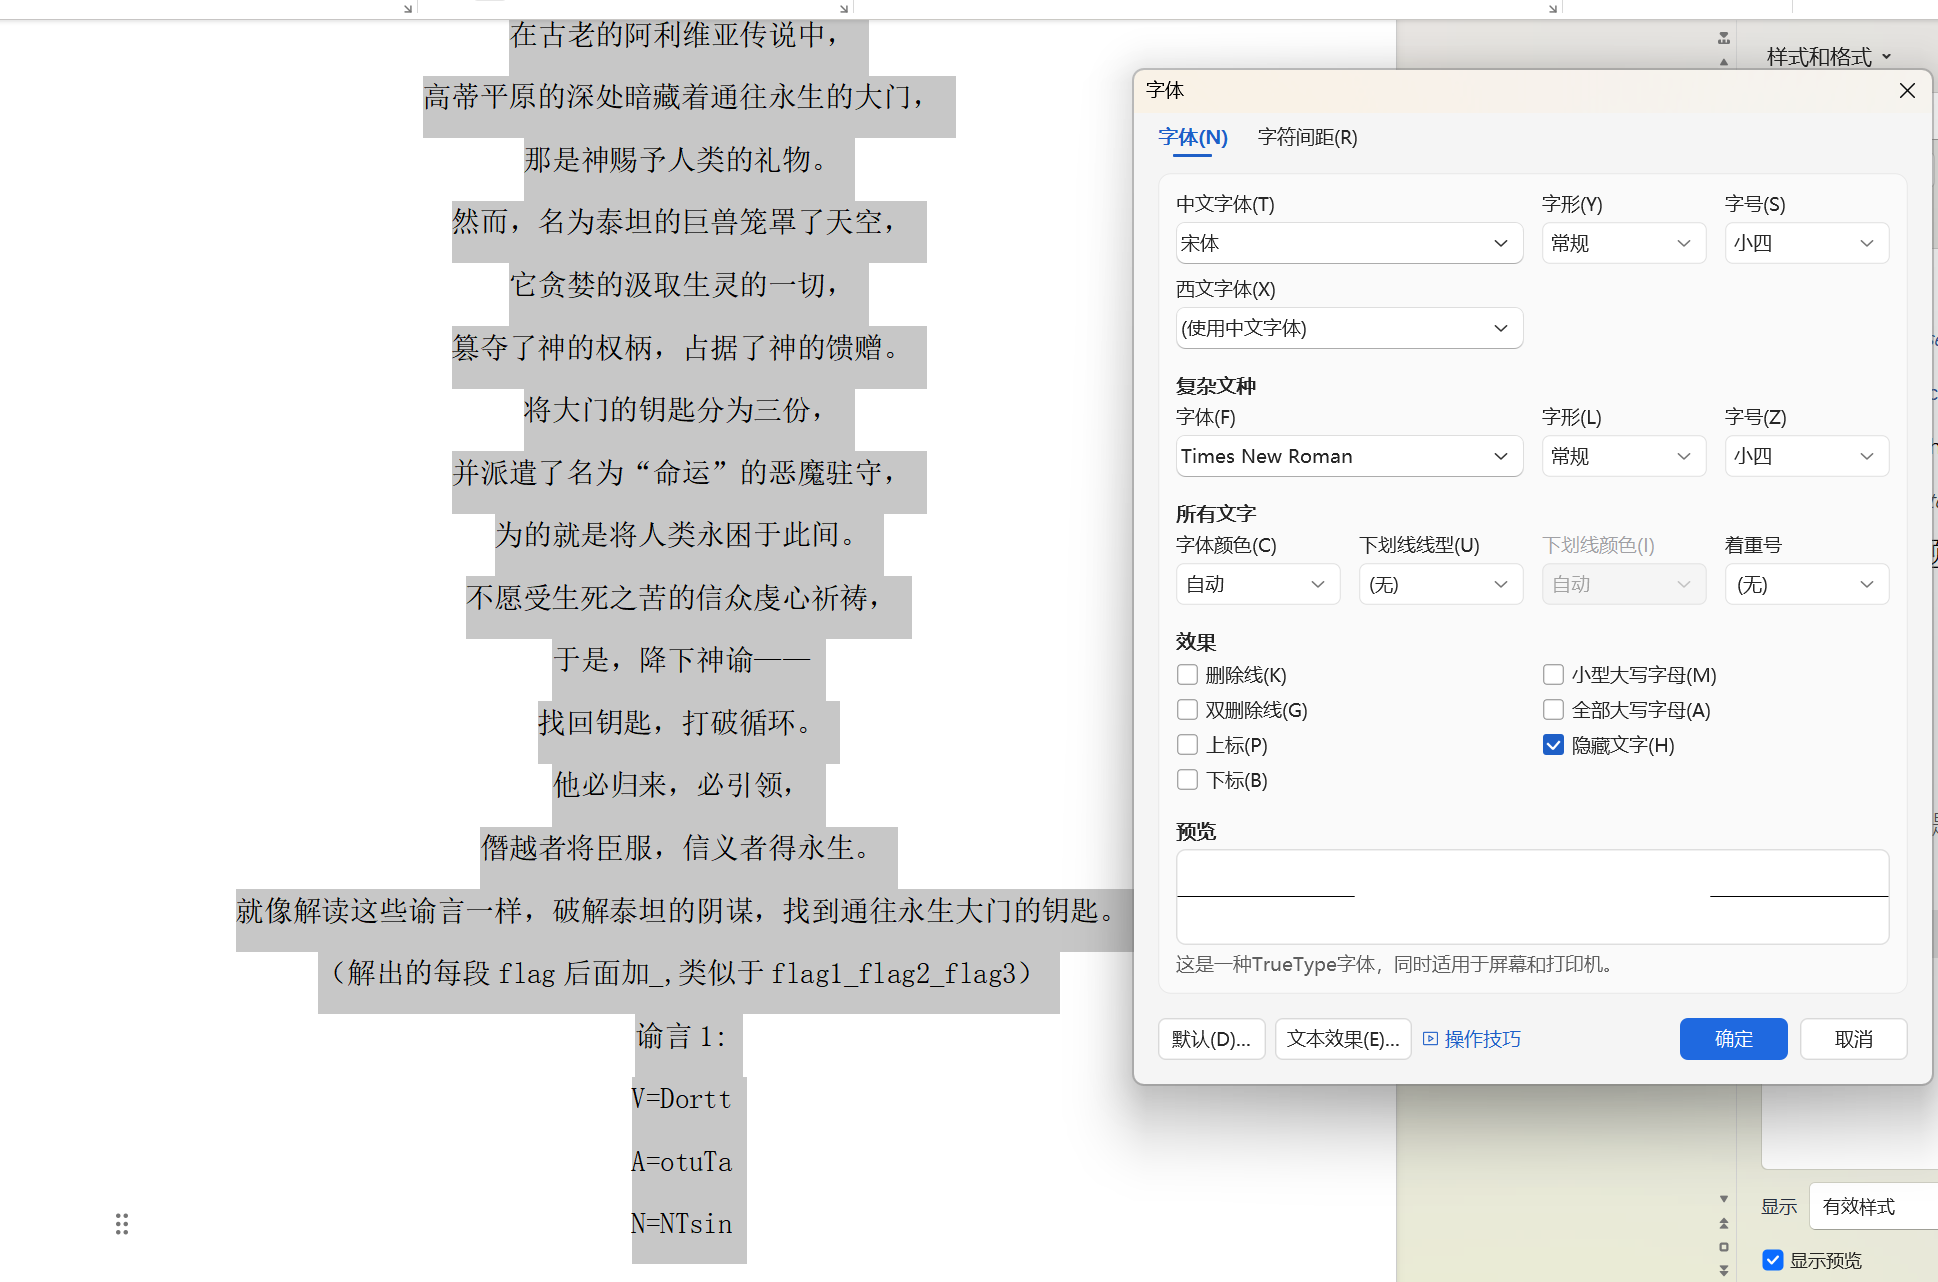Click the play icon beside 操作技巧
Viewport: 1938px width, 1282px height.
point(1430,1039)
